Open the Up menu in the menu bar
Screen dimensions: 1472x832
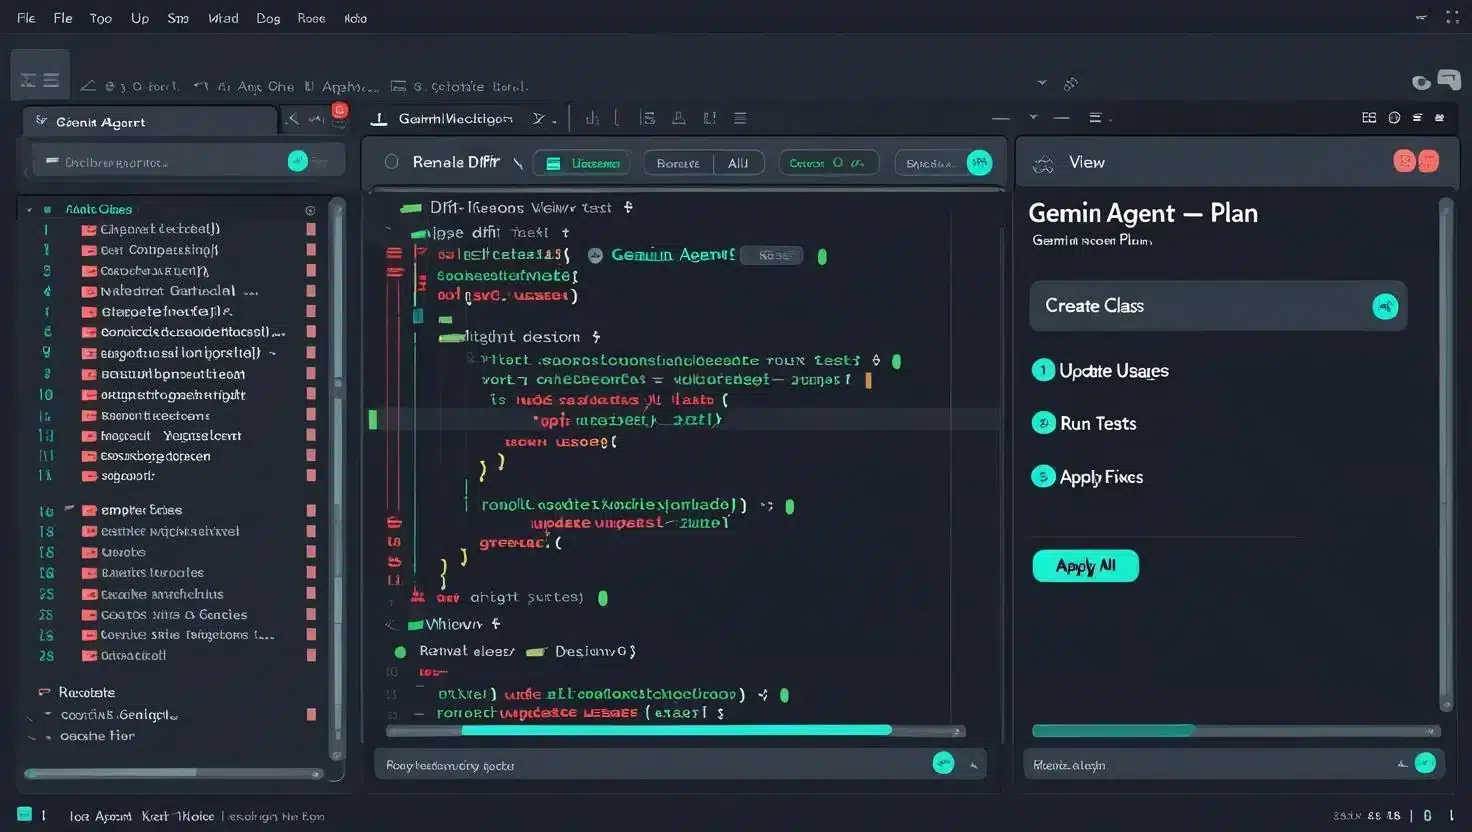(x=140, y=18)
